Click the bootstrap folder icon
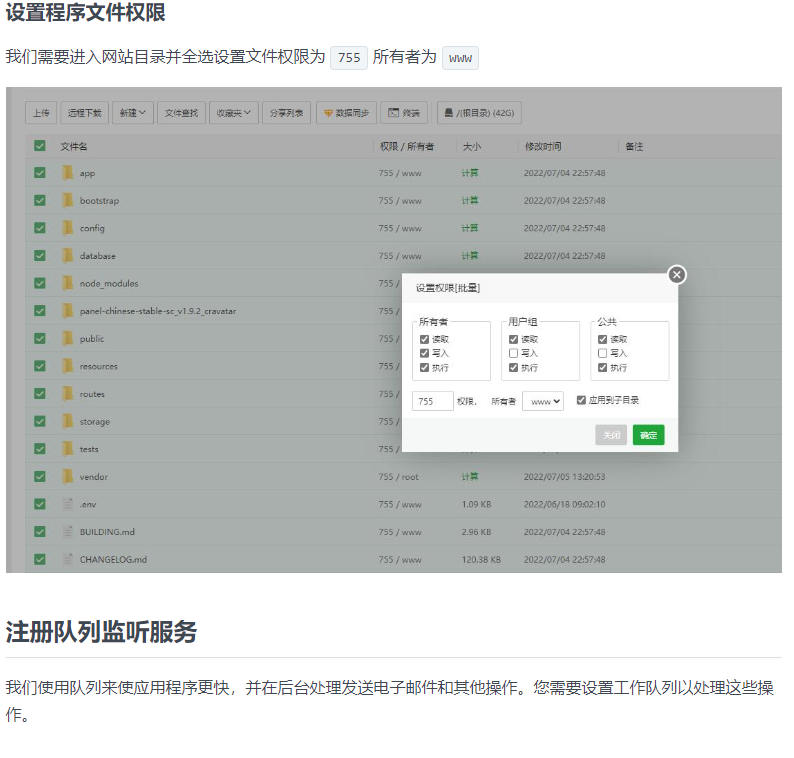 67,201
